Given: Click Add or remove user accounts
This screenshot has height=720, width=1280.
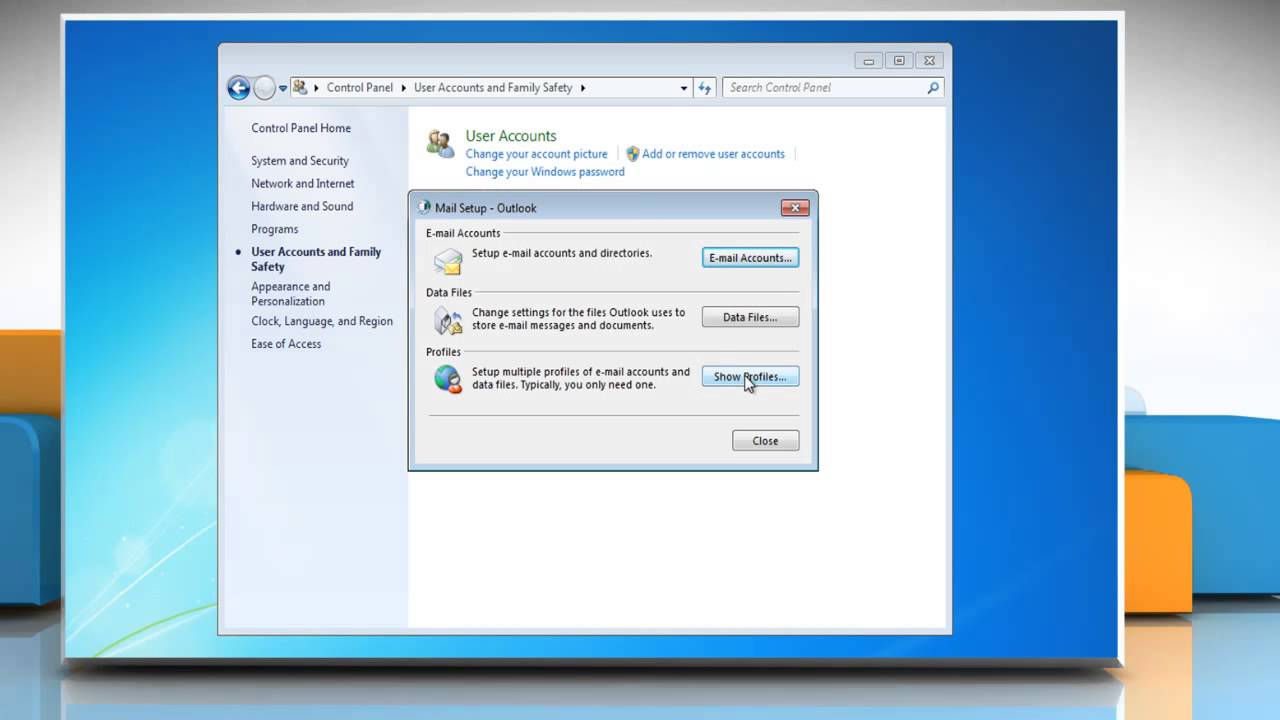Looking at the screenshot, I should point(713,154).
